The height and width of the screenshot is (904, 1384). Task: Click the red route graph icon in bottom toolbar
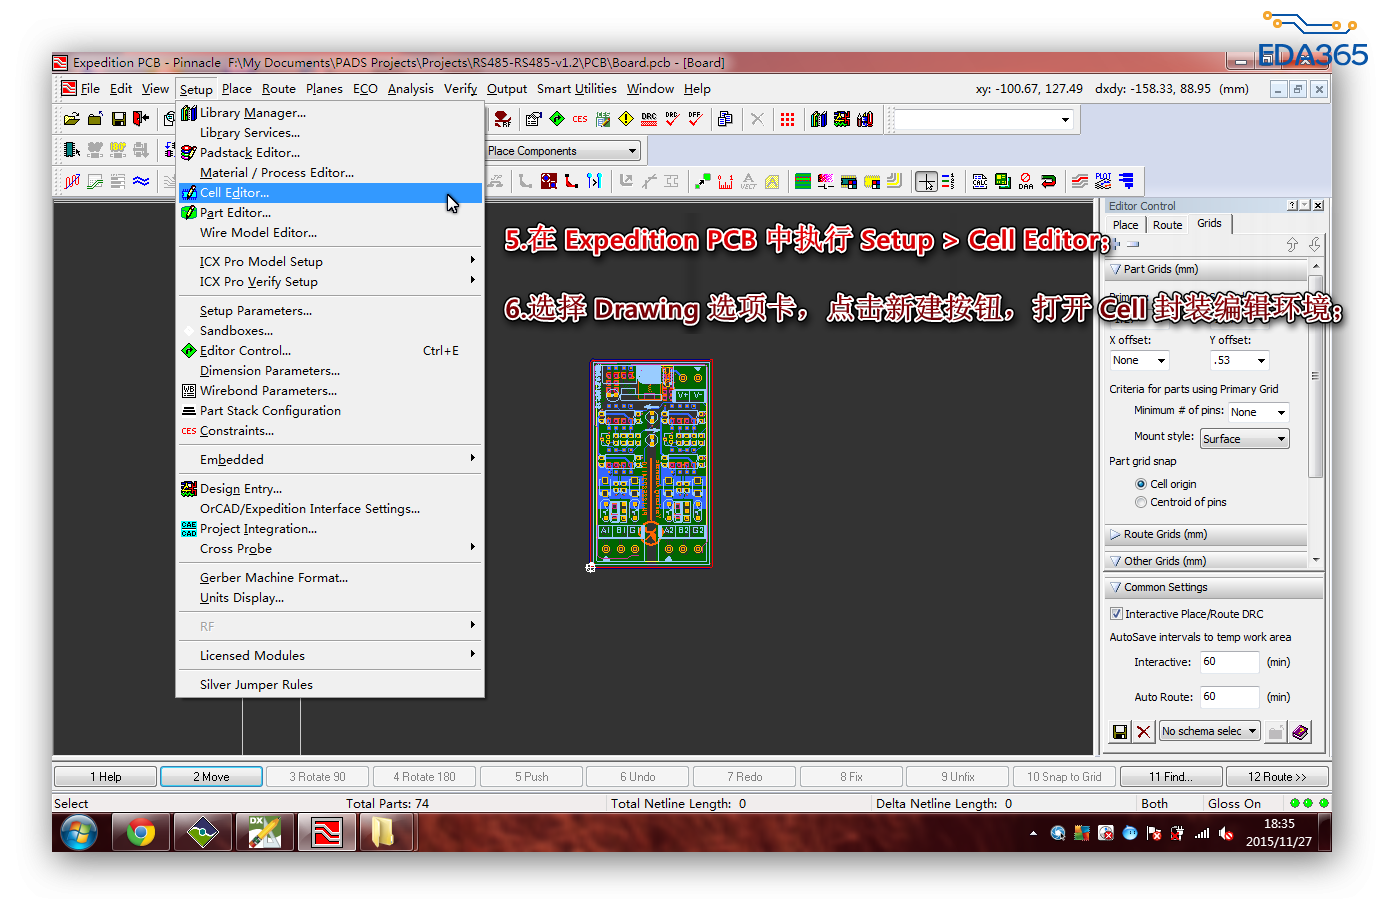click(72, 181)
